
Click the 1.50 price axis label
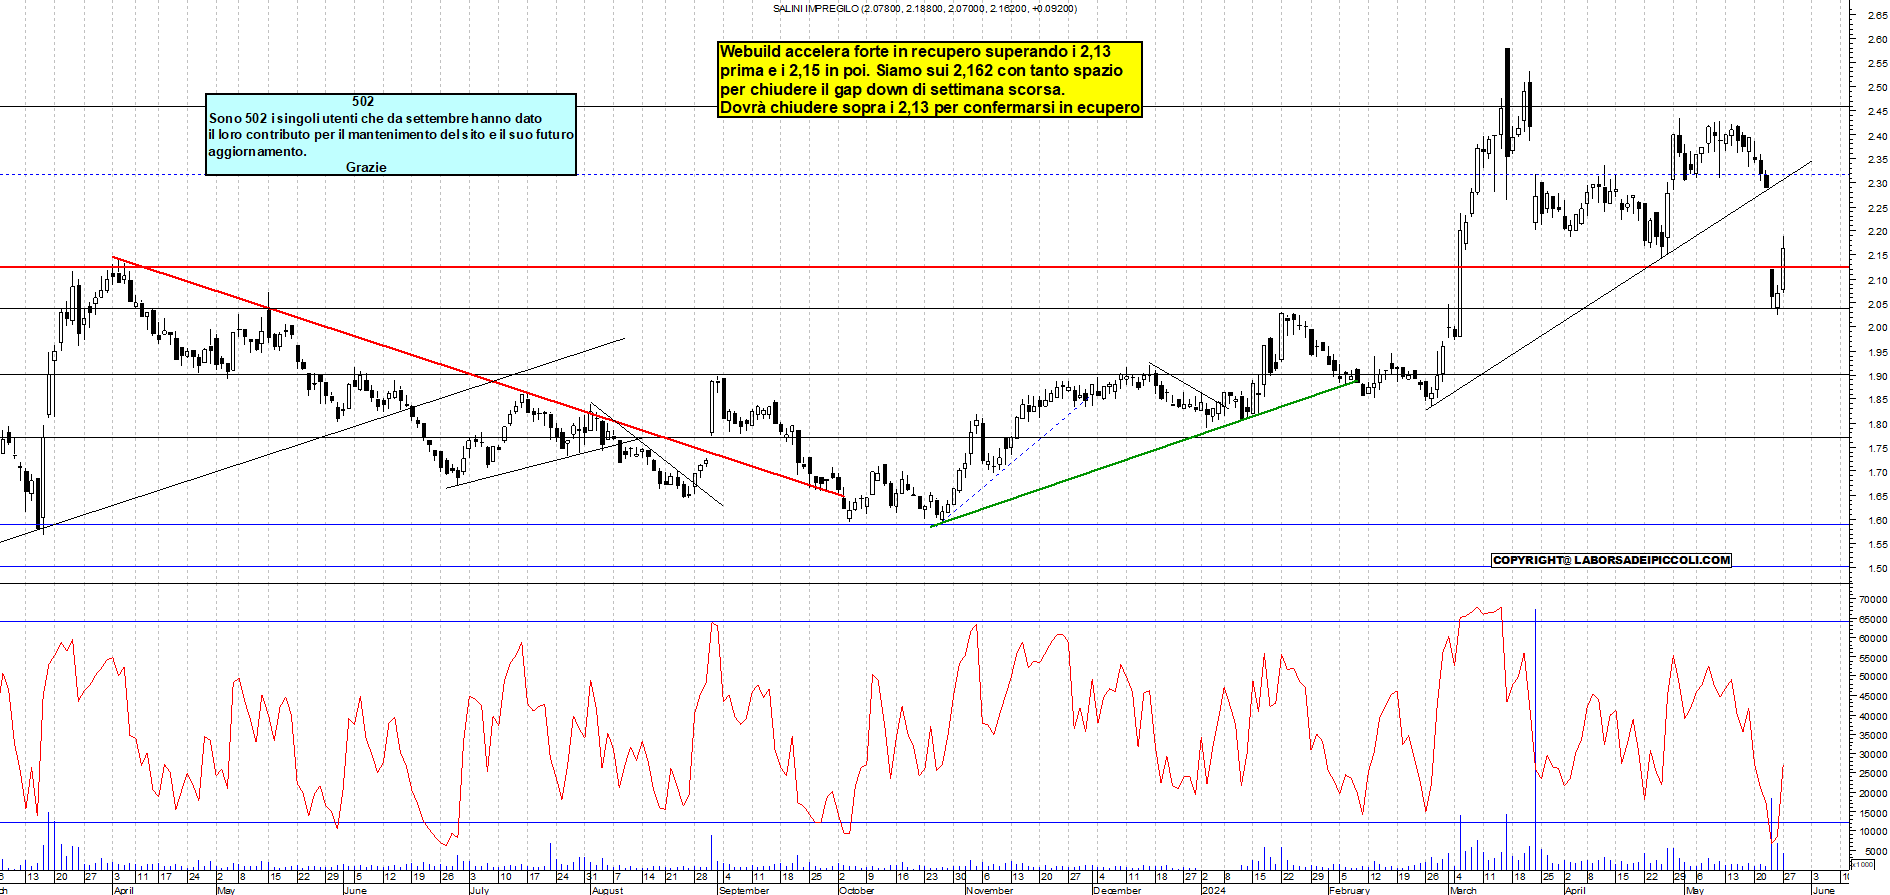(1877, 569)
